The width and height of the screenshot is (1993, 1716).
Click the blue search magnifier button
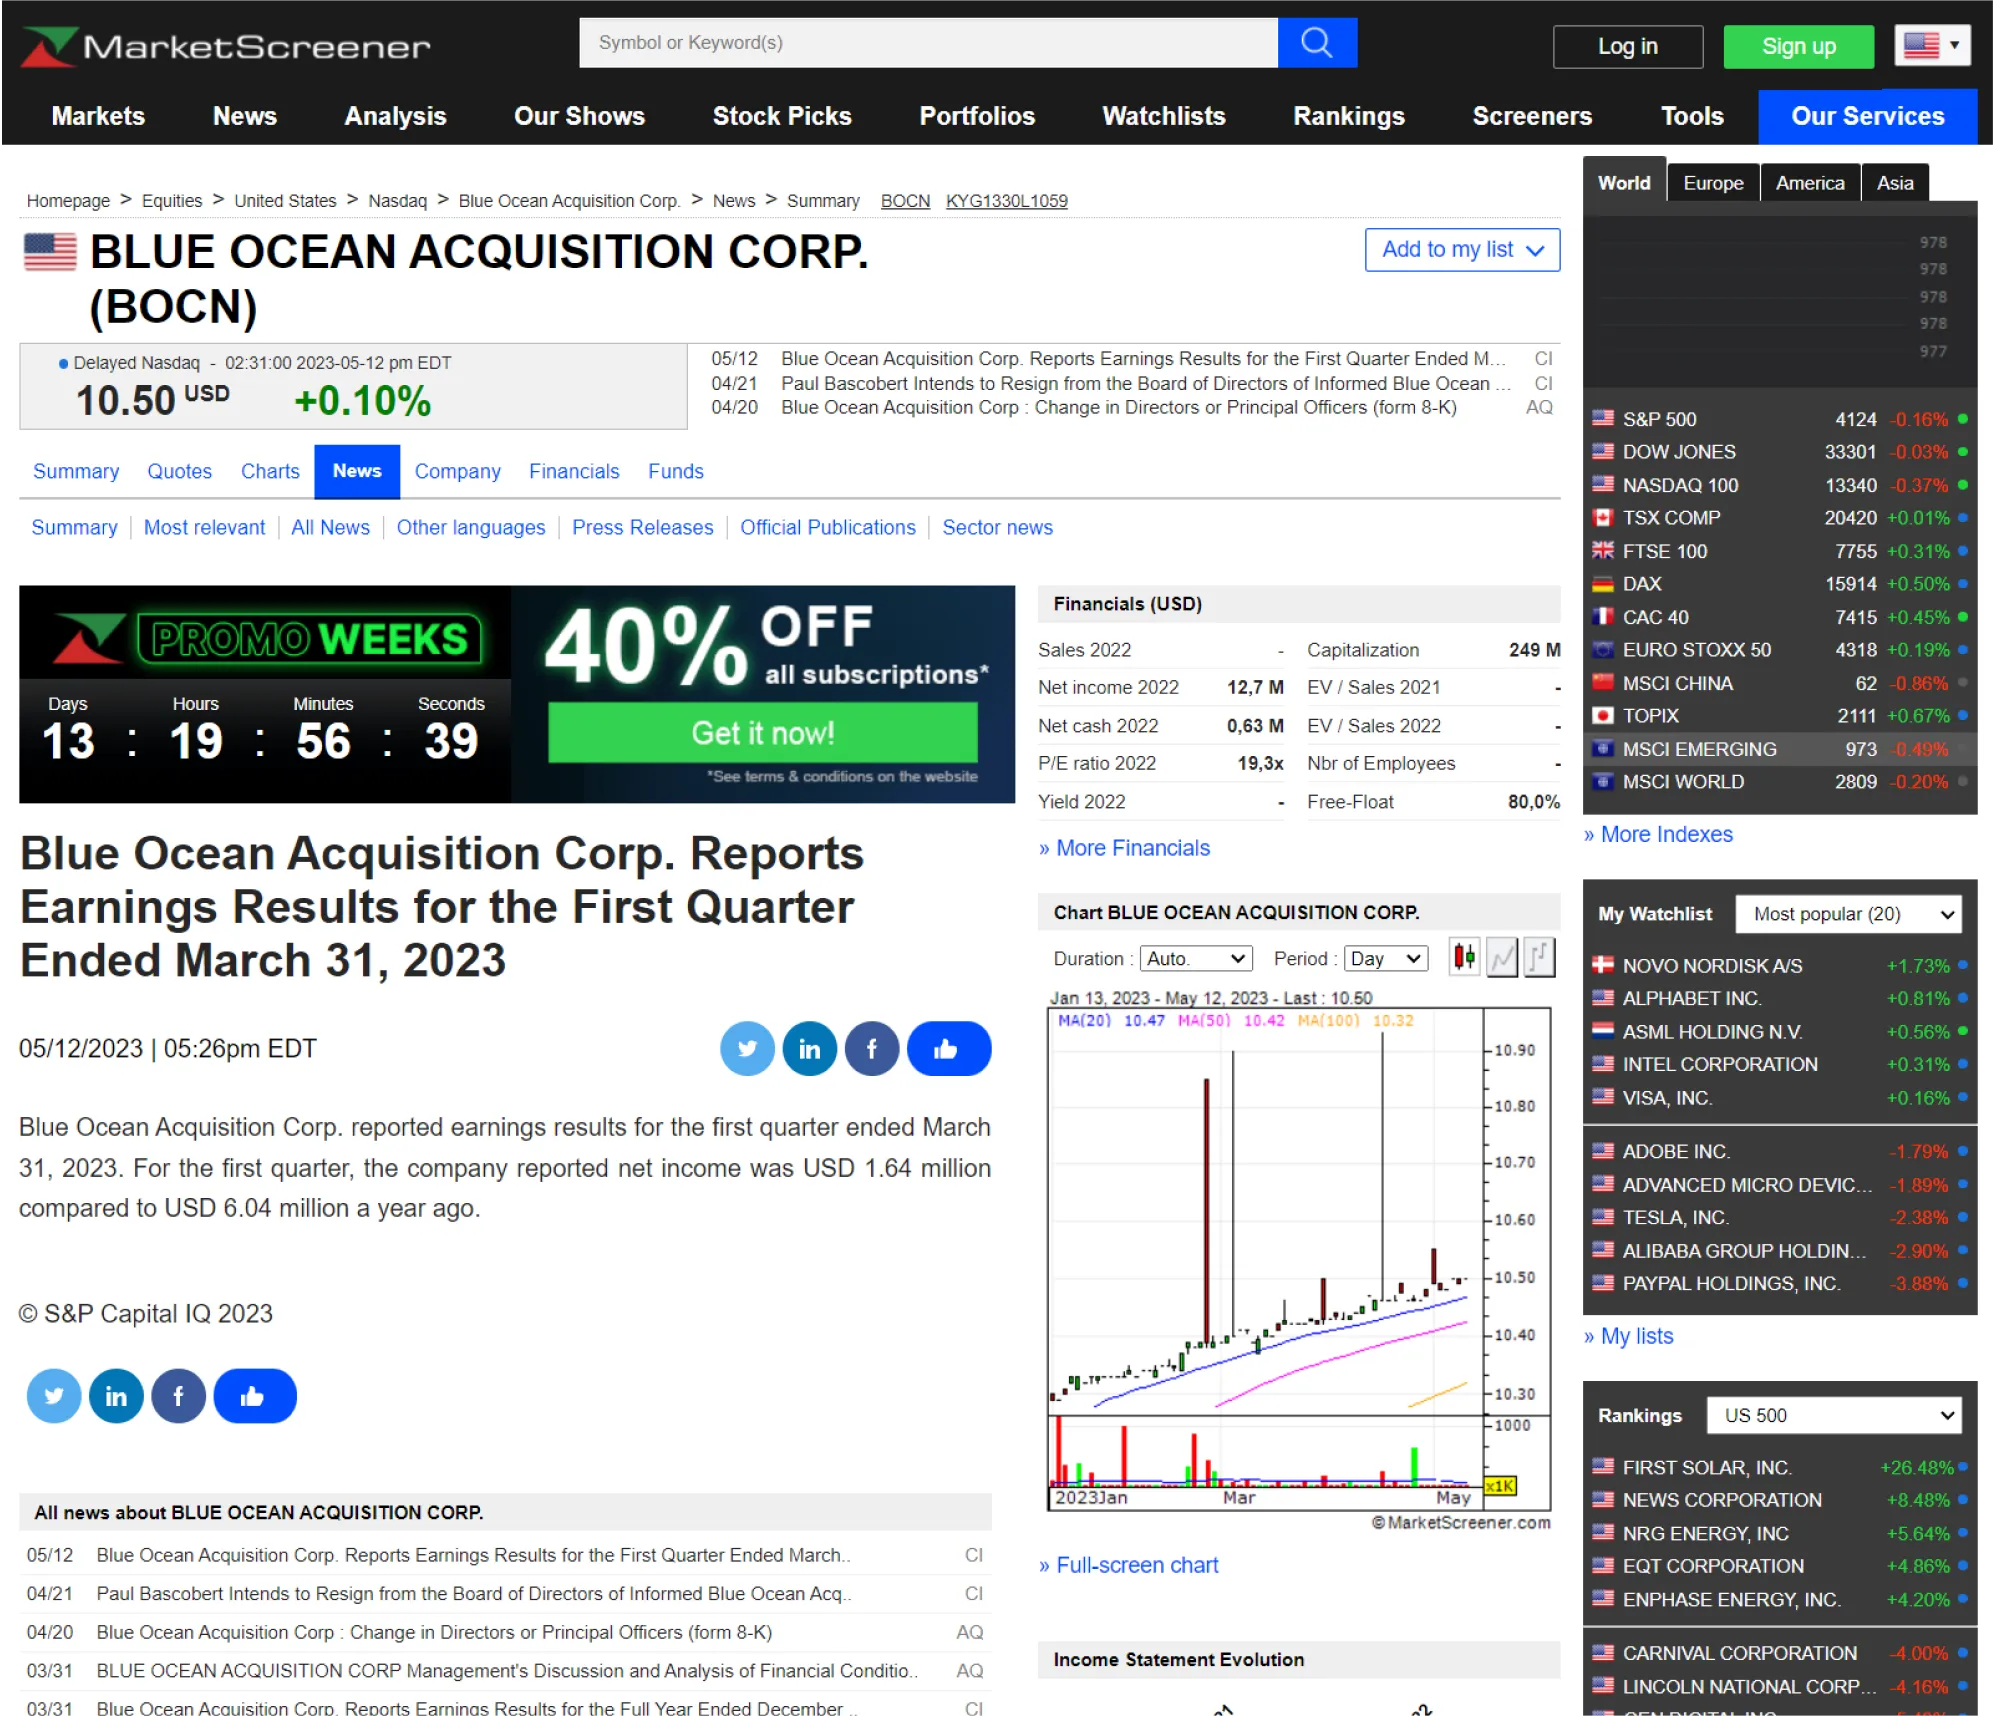point(1316,43)
